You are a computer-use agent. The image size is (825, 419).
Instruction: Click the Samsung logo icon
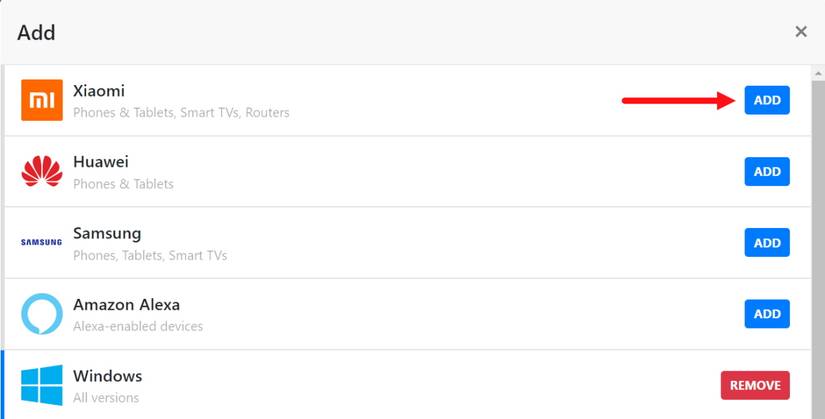(42, 242)
